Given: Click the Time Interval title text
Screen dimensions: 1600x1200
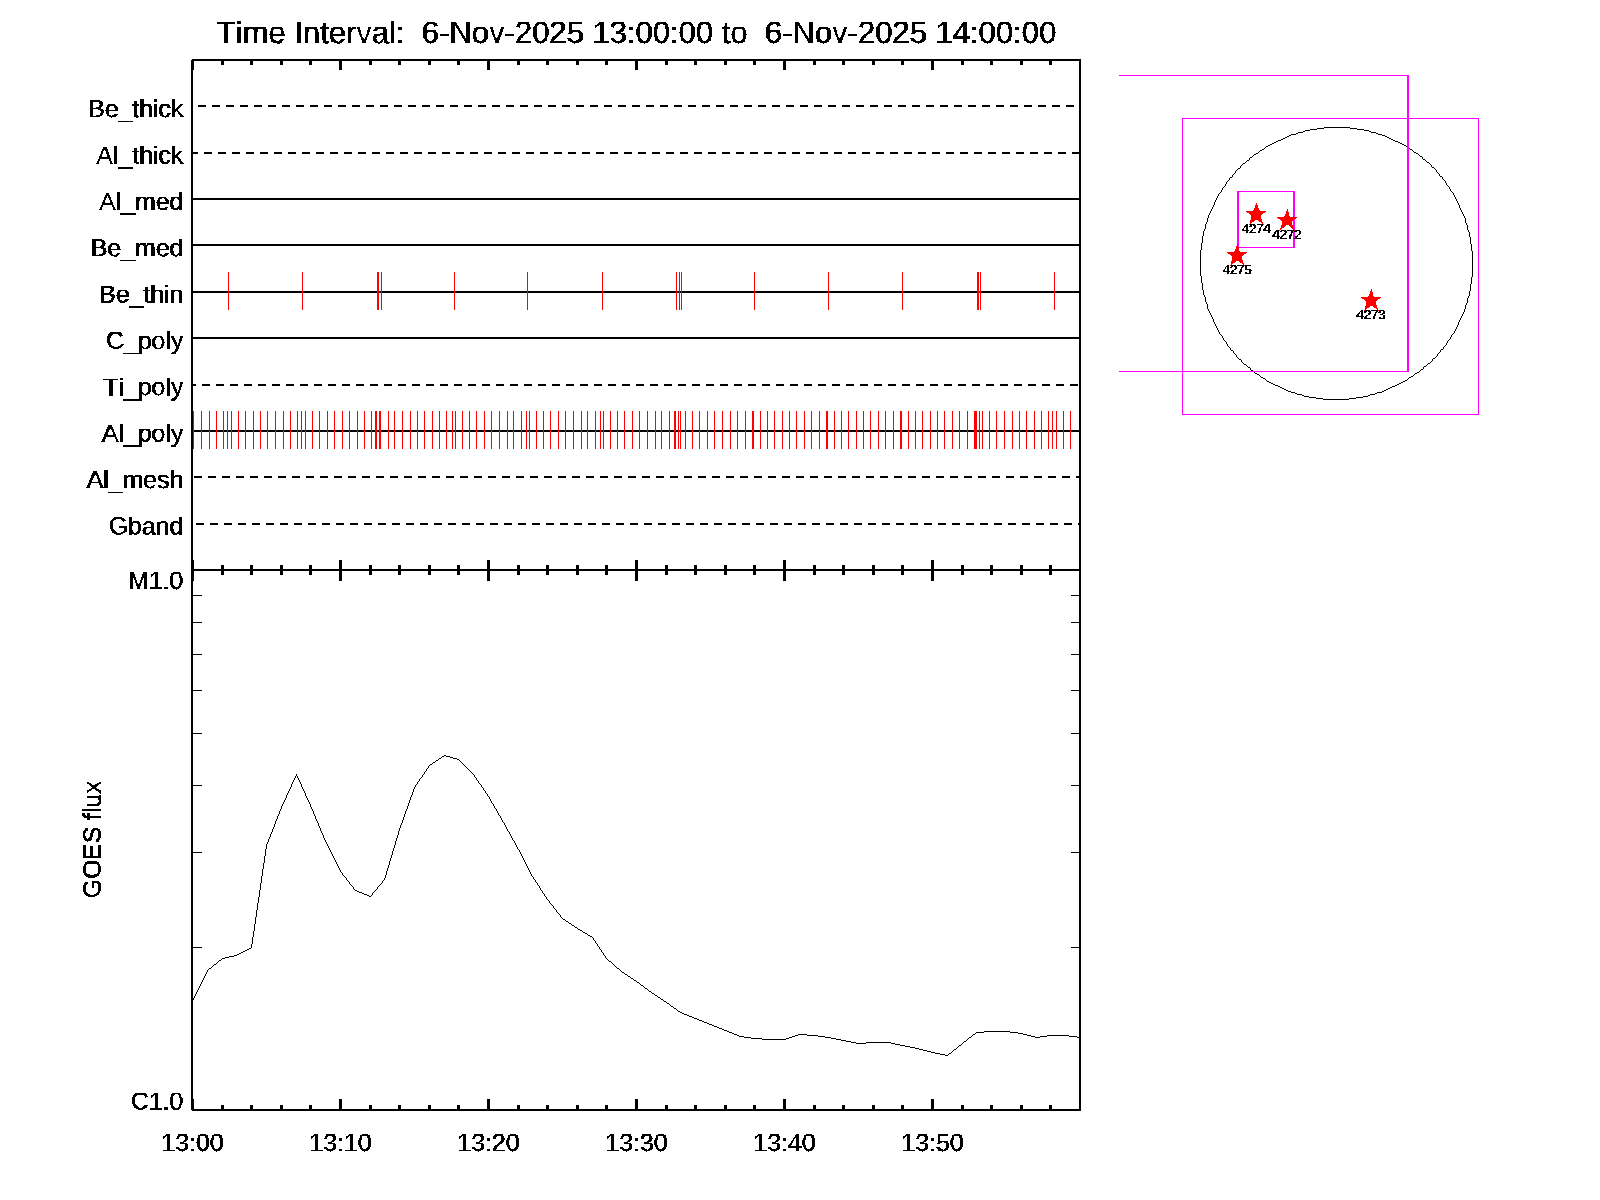Looking at the screenshot, I should [x=636, y=33].
